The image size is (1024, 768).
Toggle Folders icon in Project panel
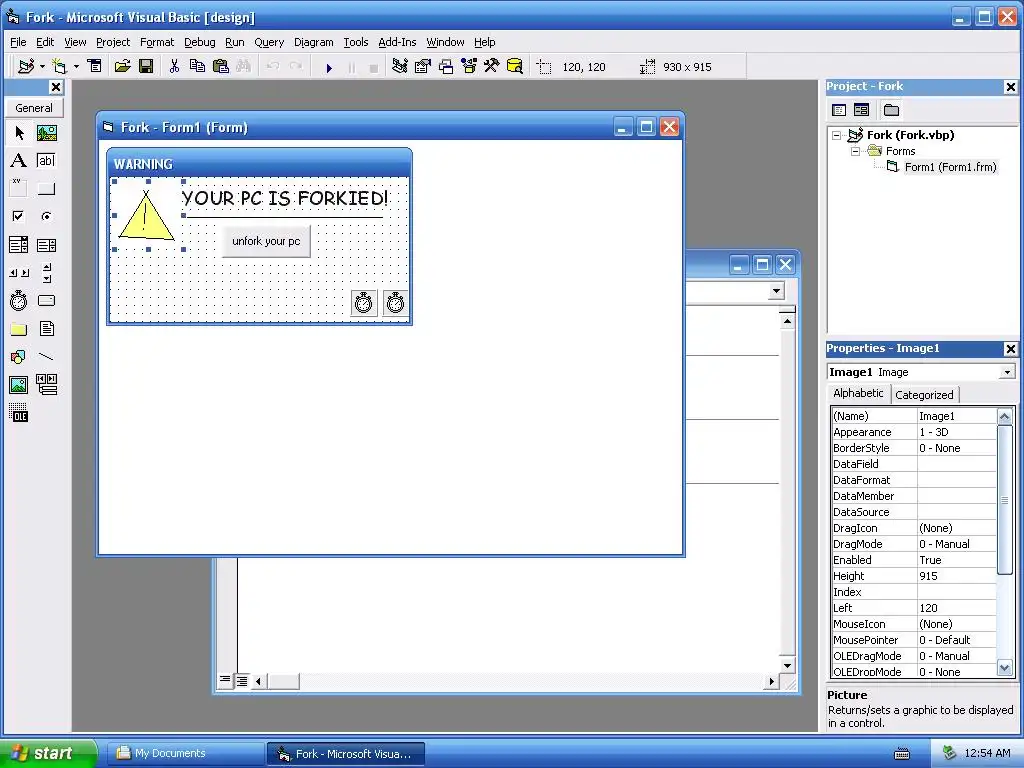click(891, 110)
